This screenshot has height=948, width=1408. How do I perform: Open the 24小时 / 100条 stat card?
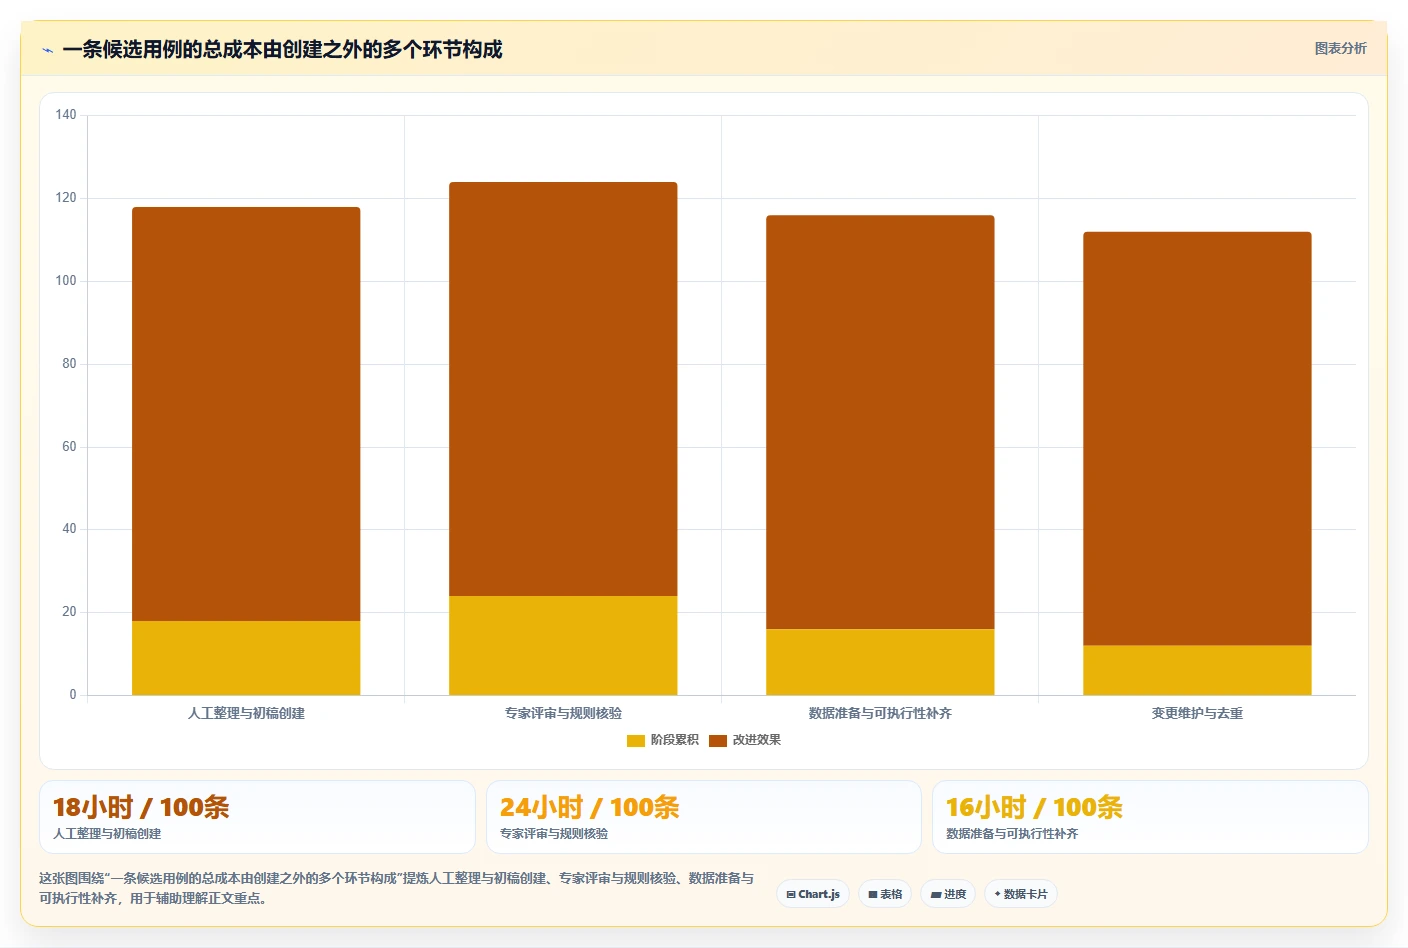[703, 817]
